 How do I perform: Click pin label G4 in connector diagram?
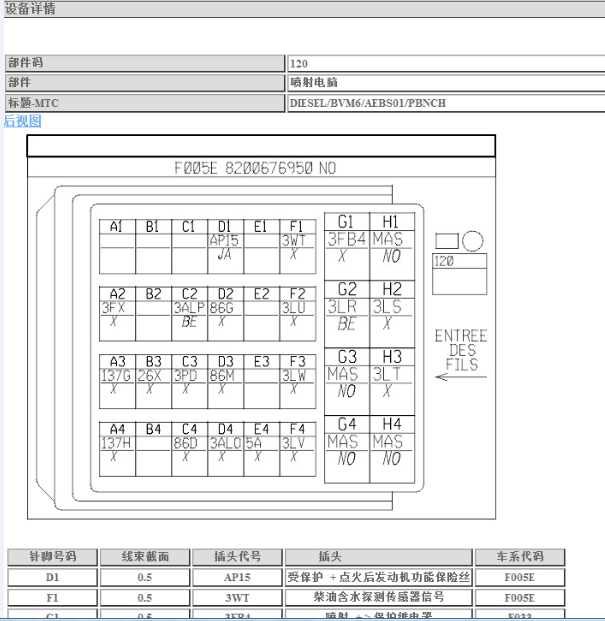tap(347, 425)
